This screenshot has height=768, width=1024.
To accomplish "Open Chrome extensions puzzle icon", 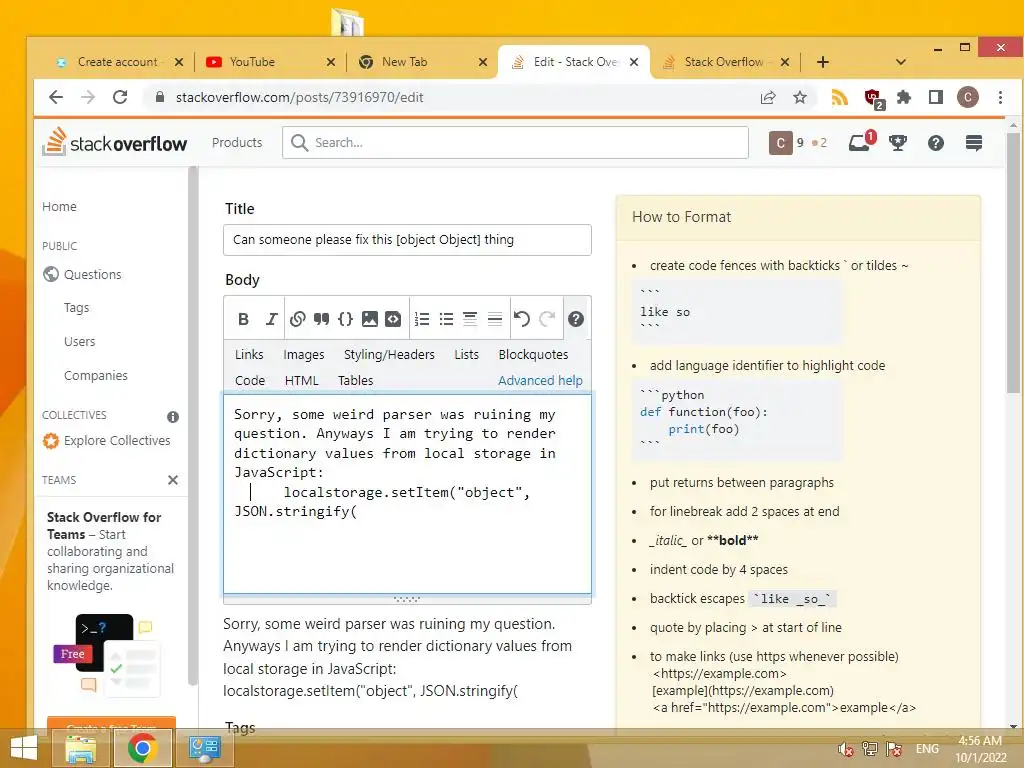I will click(x=904, y=97).
